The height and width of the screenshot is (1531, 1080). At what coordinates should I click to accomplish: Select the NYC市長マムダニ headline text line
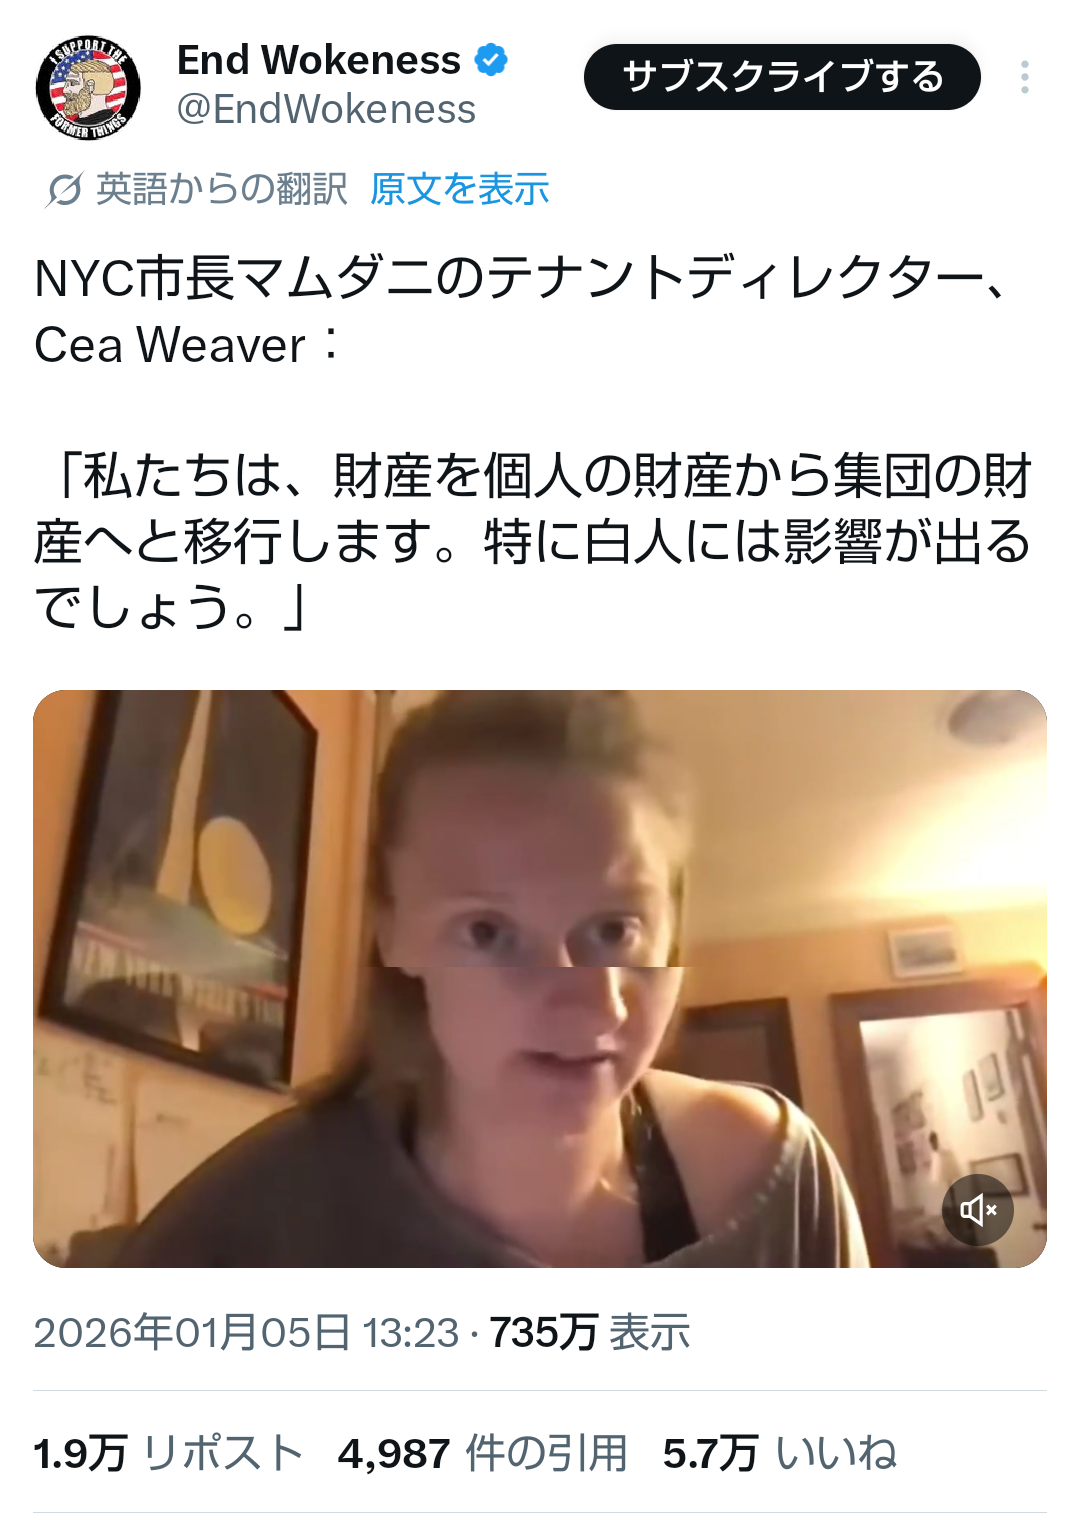[x=520, y=278]
